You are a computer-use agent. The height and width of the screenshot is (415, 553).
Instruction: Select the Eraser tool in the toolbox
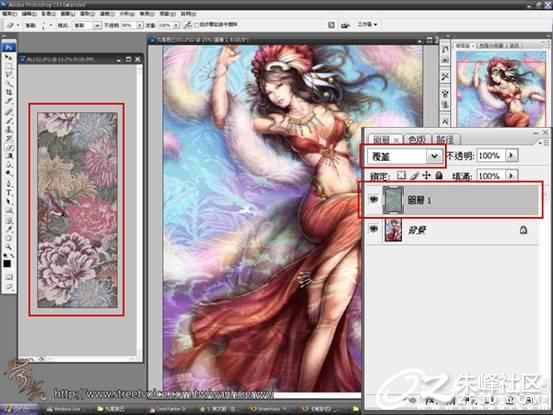(8, 147)
